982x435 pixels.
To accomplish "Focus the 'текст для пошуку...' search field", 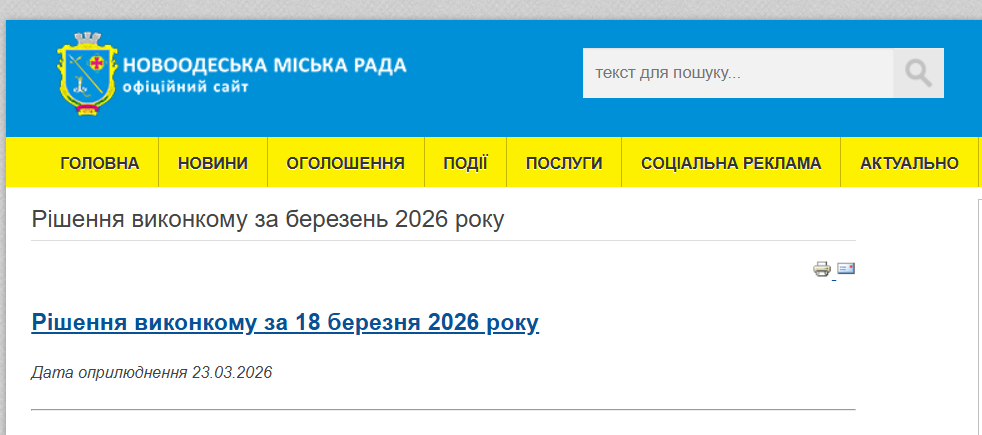I will pyautogui.click(x=738, y=73).
